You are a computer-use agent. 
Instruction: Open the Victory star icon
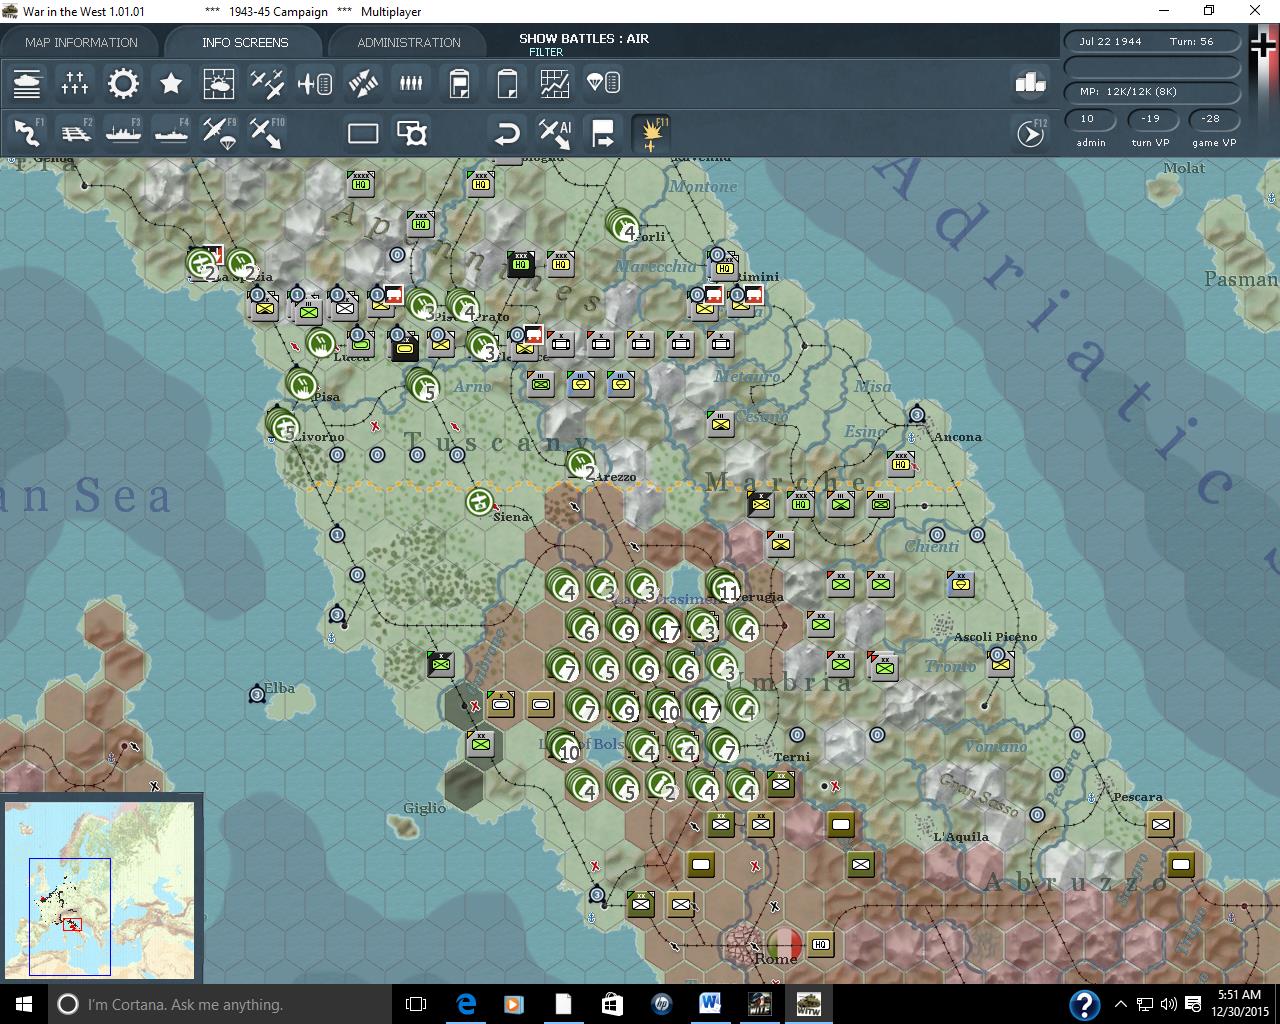click(x=171, y=83)
